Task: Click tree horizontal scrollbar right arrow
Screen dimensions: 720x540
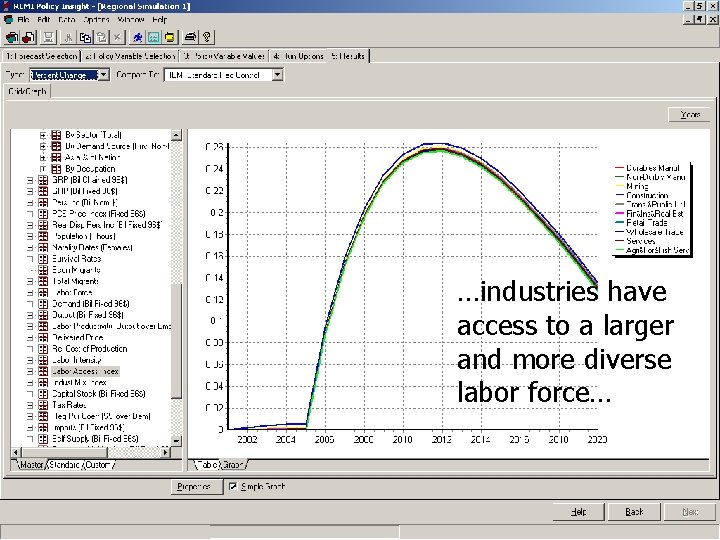Action: point(165,452)
